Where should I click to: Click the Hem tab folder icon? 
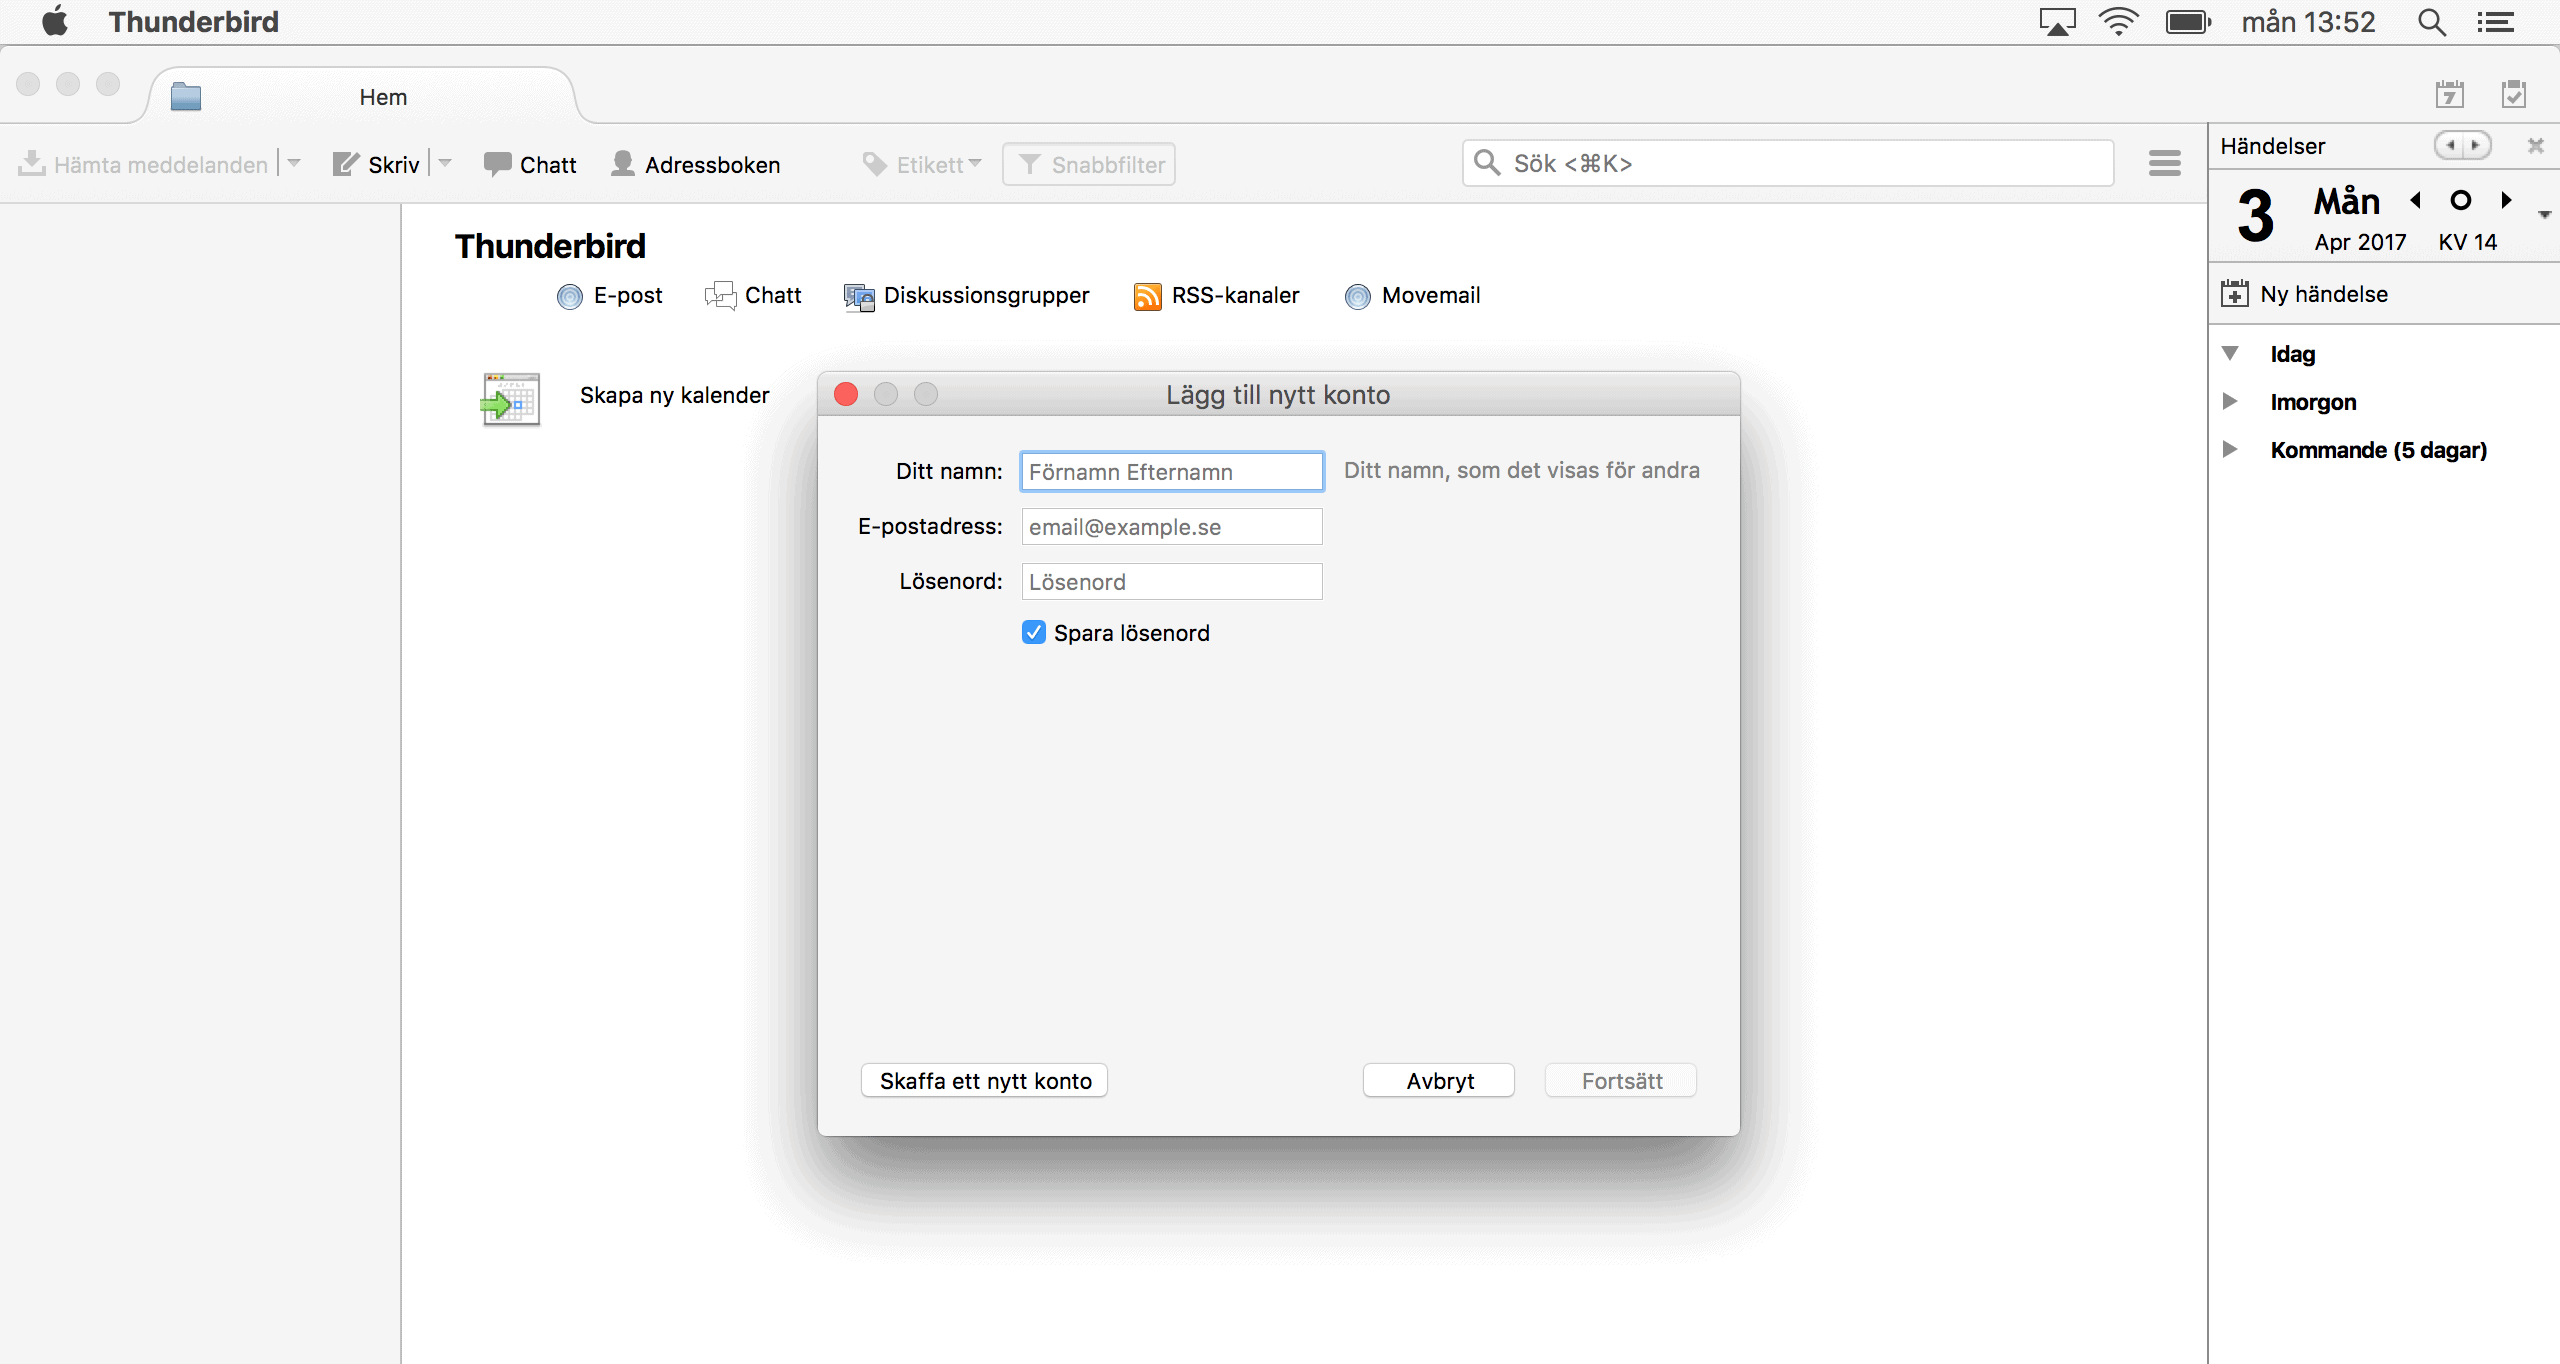click(186, 97)
